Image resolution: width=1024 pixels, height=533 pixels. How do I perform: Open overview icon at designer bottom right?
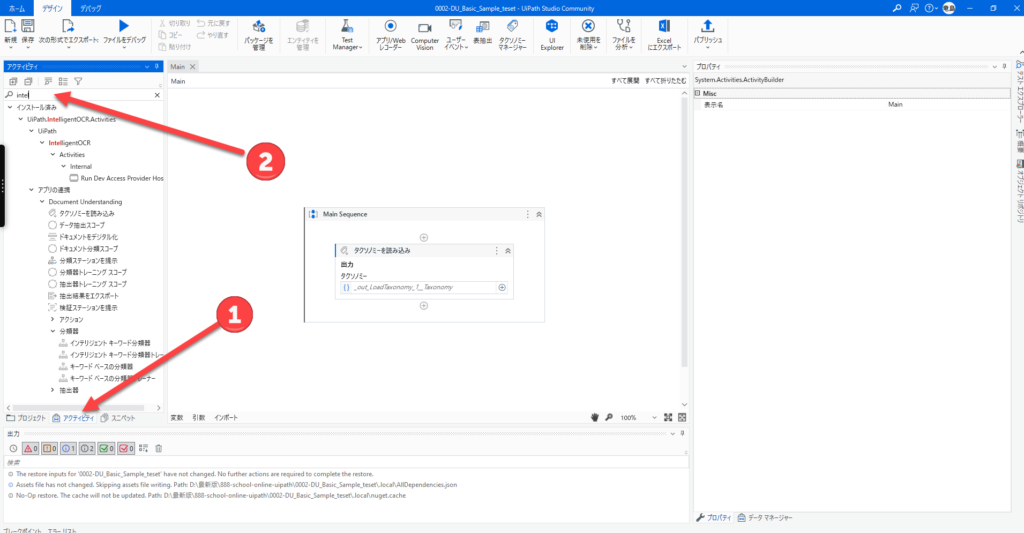tap(682, 417)
